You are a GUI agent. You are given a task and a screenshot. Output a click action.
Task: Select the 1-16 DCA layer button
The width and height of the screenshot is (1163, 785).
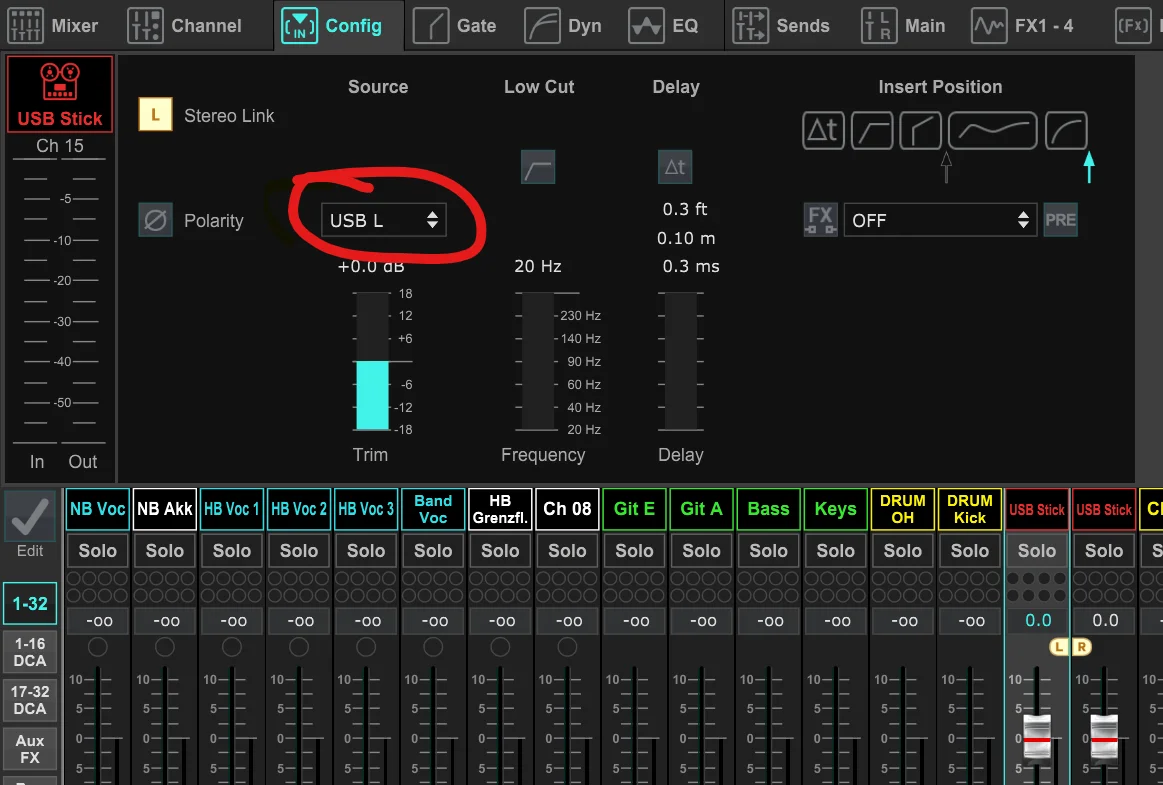coord(30,653)
